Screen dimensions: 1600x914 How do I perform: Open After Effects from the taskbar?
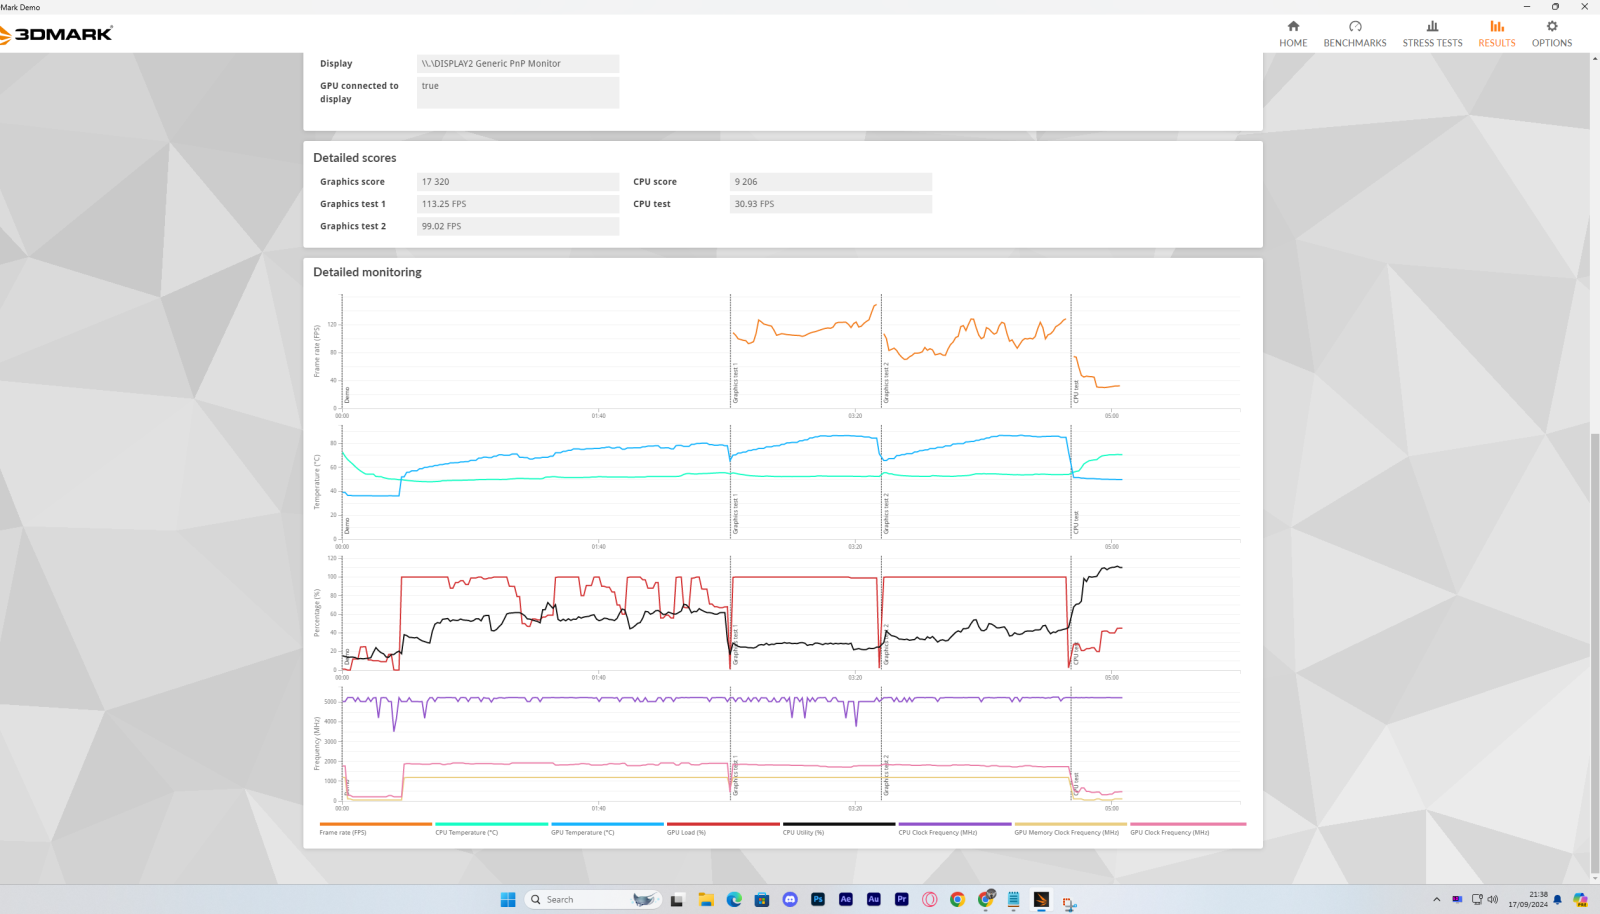pyautogui.click(x=846, y=899)
